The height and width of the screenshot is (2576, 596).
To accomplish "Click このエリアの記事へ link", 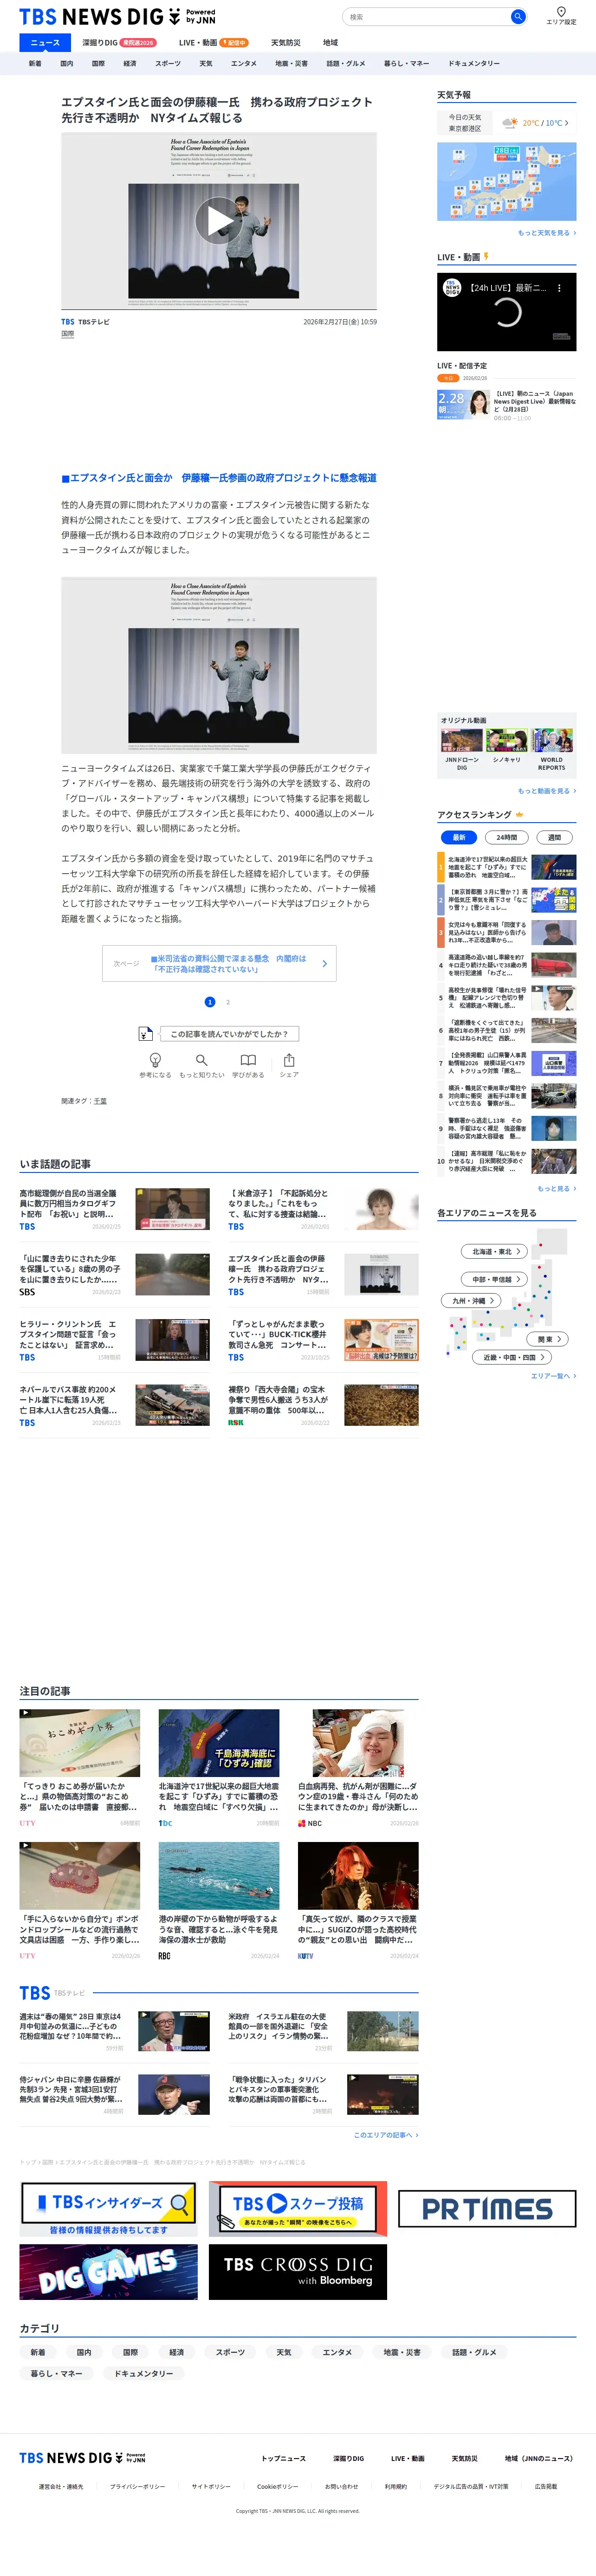I will pos(386,2135).
